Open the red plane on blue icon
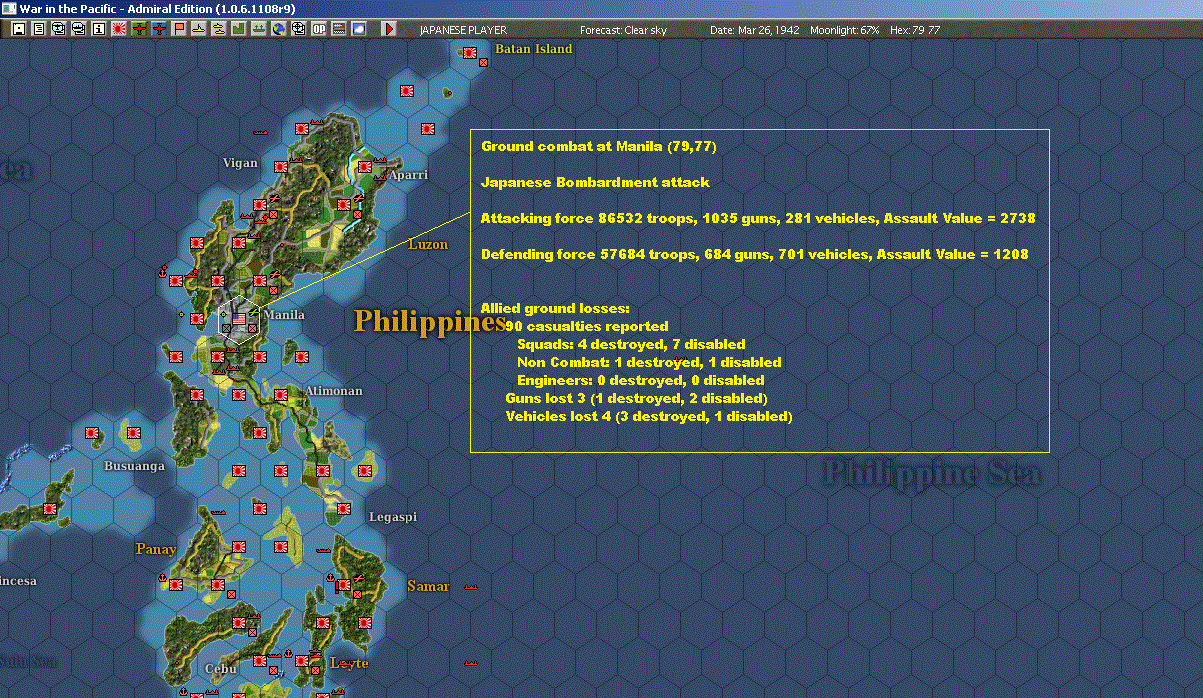Image resolution: width=1203 pixels, height=698 pixels. (159, 29)
